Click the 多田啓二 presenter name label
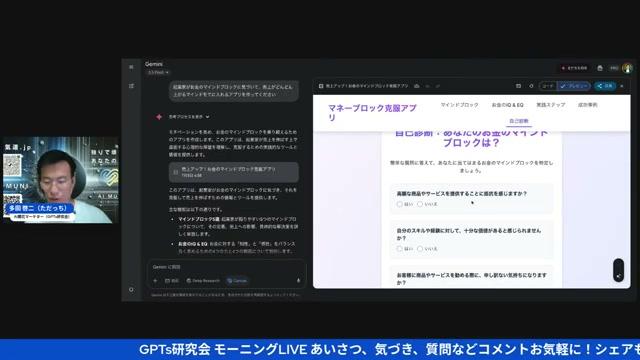The height and width of the screenshot is (360, 640). [x=40, y=208]
